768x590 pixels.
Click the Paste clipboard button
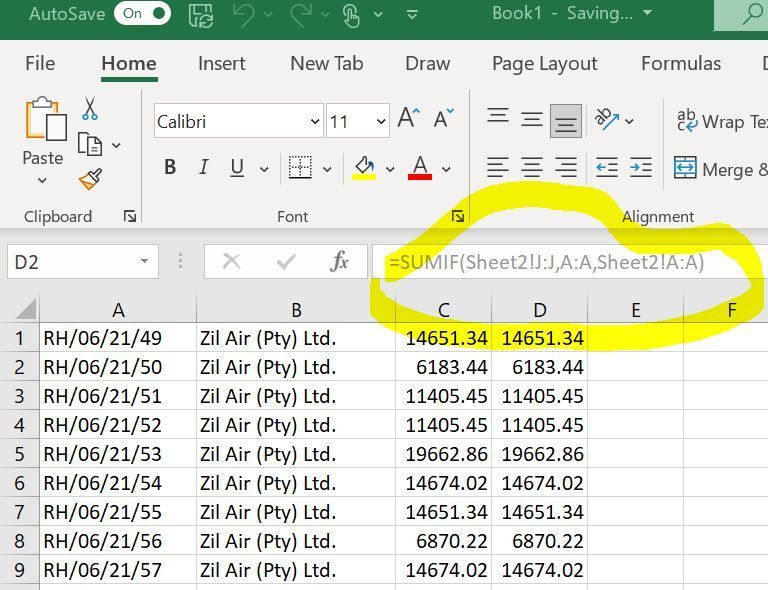click(46, 118)
